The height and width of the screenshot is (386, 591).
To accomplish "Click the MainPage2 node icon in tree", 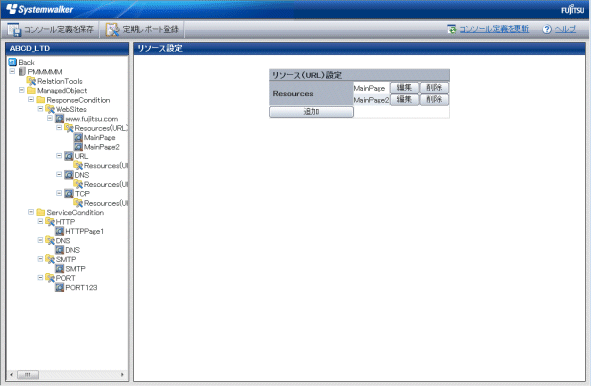I will coord(78,147).
